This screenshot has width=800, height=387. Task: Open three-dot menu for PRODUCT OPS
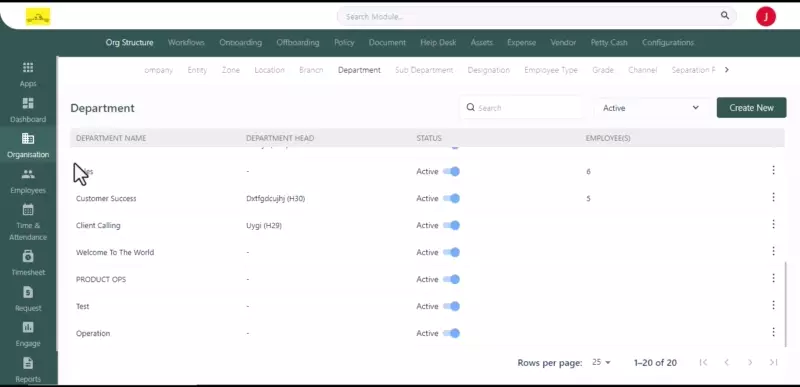click(x=773, y=278)
